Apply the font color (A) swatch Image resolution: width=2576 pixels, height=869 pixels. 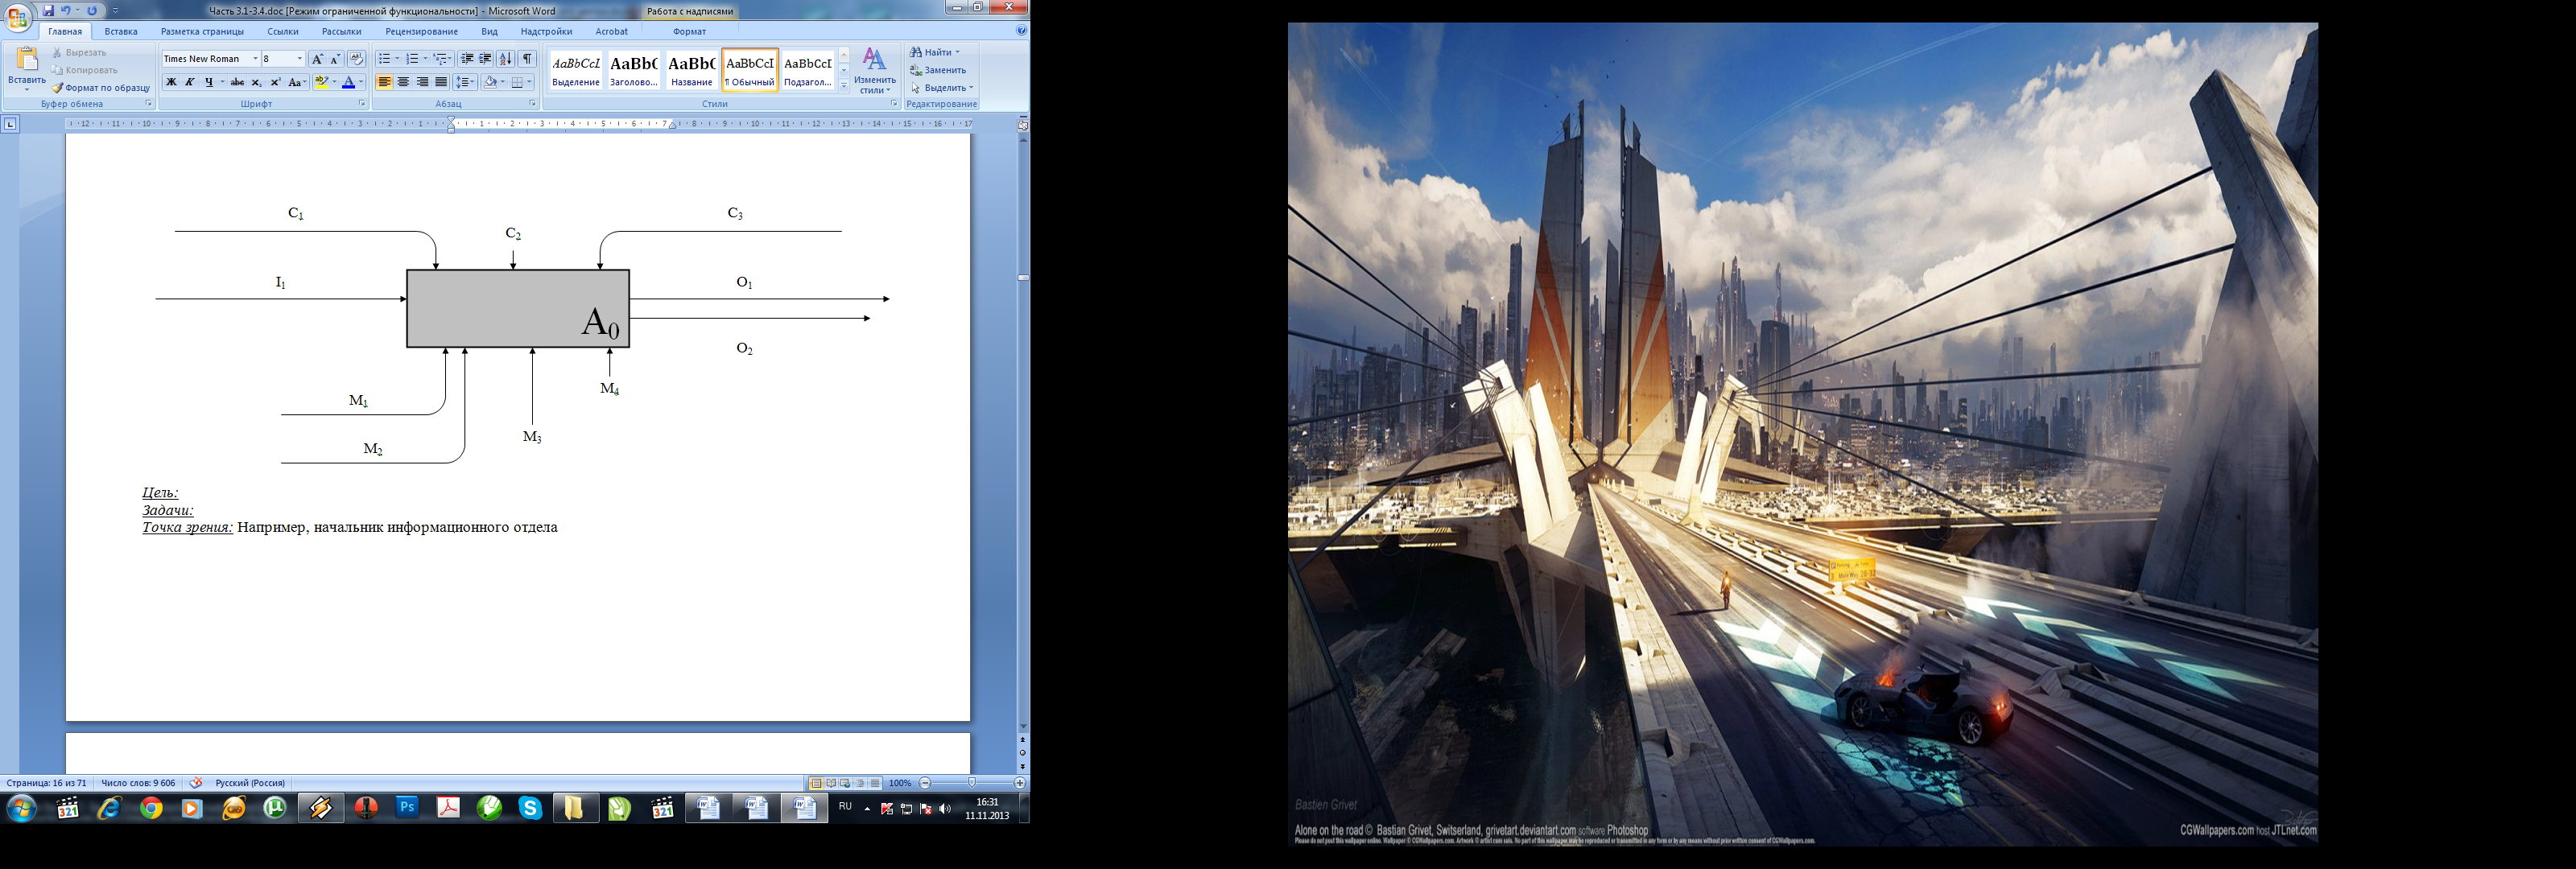[x=348, y=82]
